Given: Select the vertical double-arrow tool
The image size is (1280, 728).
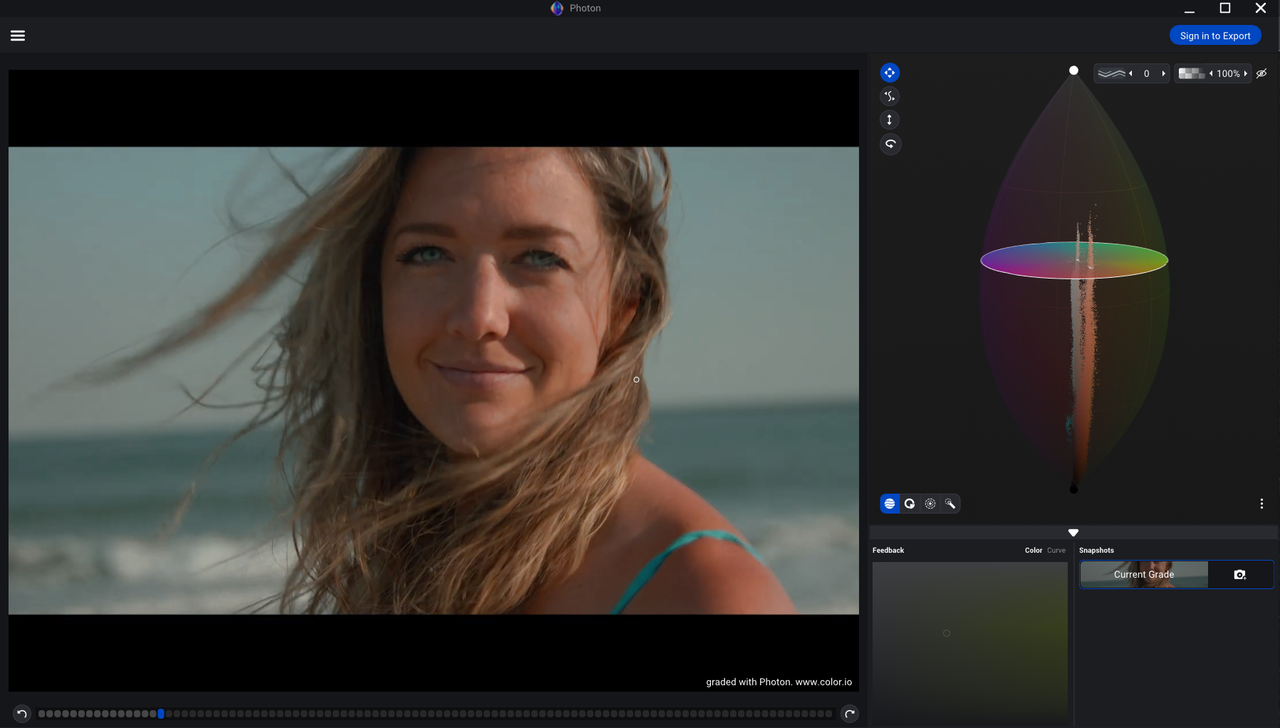Looking at the screenshot, I should pyautogui.click(x=889, y=120).
